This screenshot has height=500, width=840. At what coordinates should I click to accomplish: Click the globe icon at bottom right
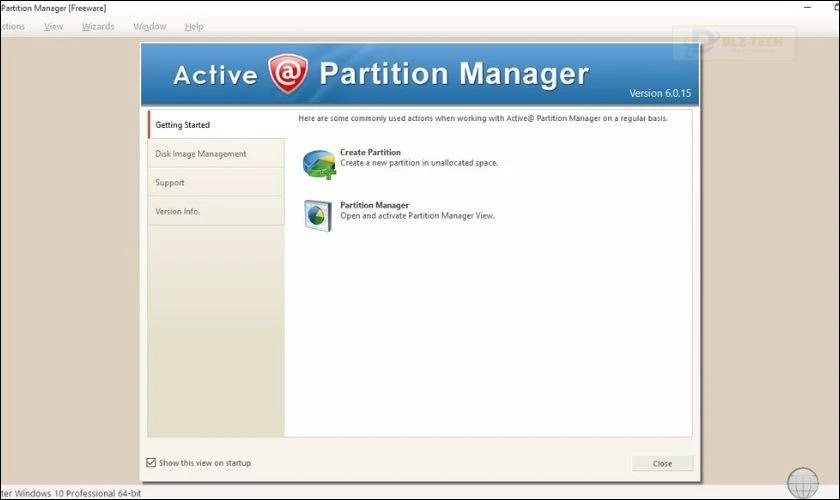pos(802,482)
